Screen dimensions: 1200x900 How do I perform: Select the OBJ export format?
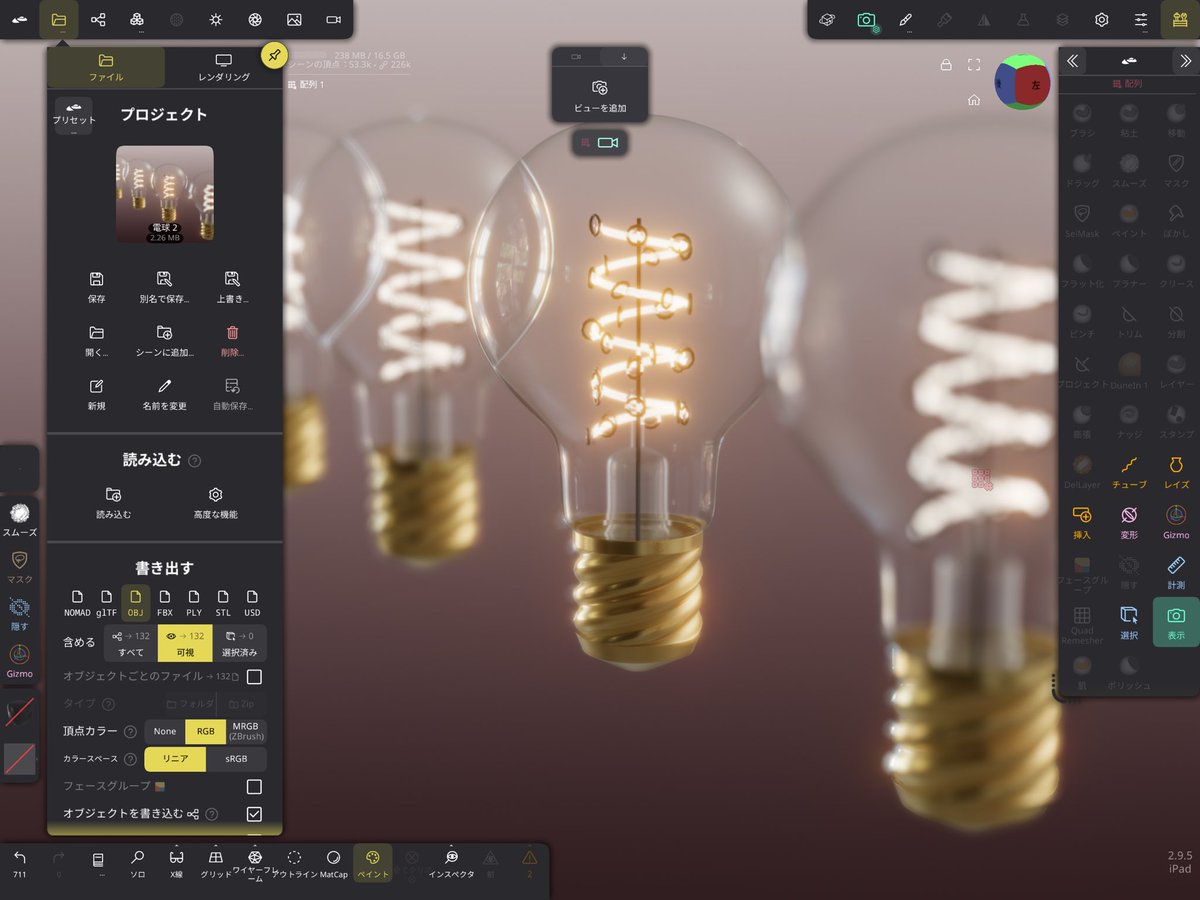tap(135, 603)
